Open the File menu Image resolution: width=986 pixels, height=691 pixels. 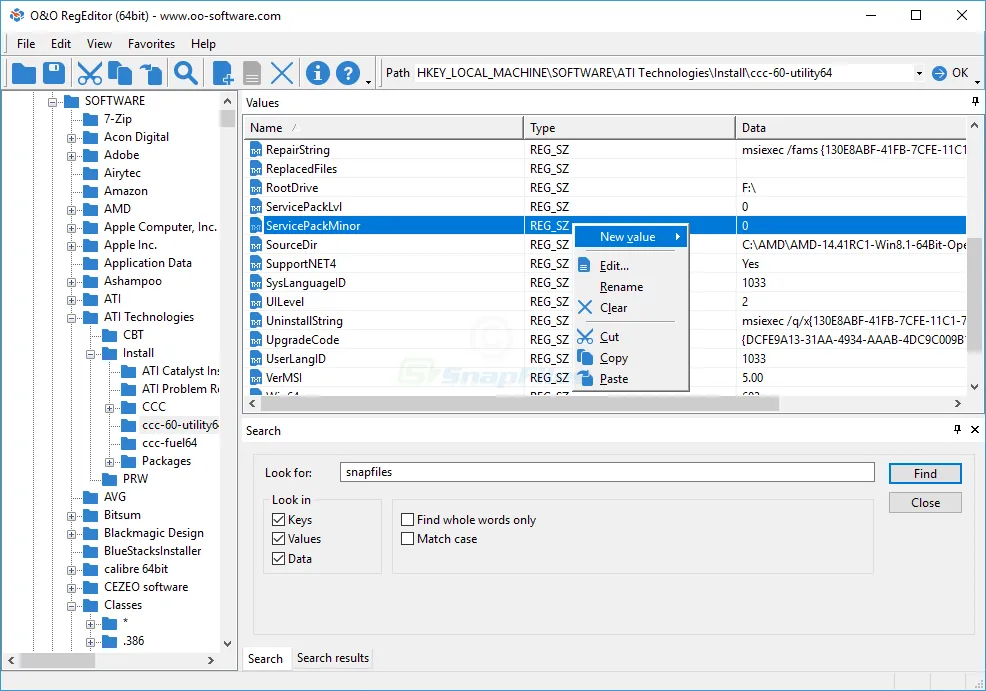click(26, 43)
